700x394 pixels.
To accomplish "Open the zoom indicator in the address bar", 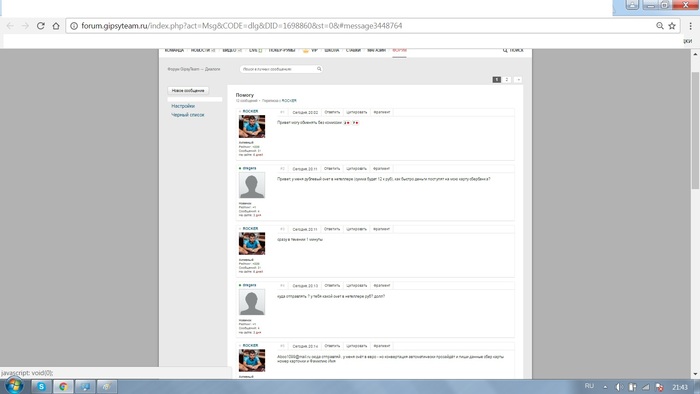I will coord(659,26).
